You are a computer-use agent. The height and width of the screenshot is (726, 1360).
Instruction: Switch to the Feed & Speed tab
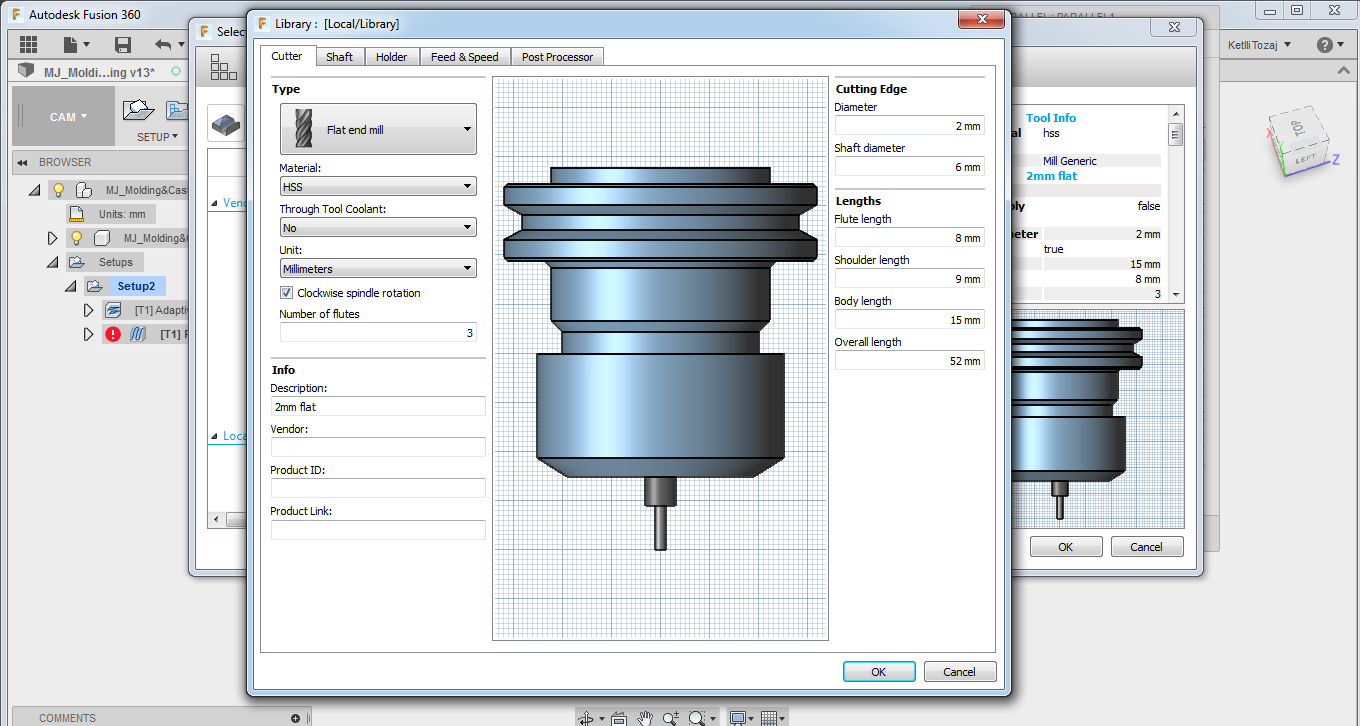465,57
